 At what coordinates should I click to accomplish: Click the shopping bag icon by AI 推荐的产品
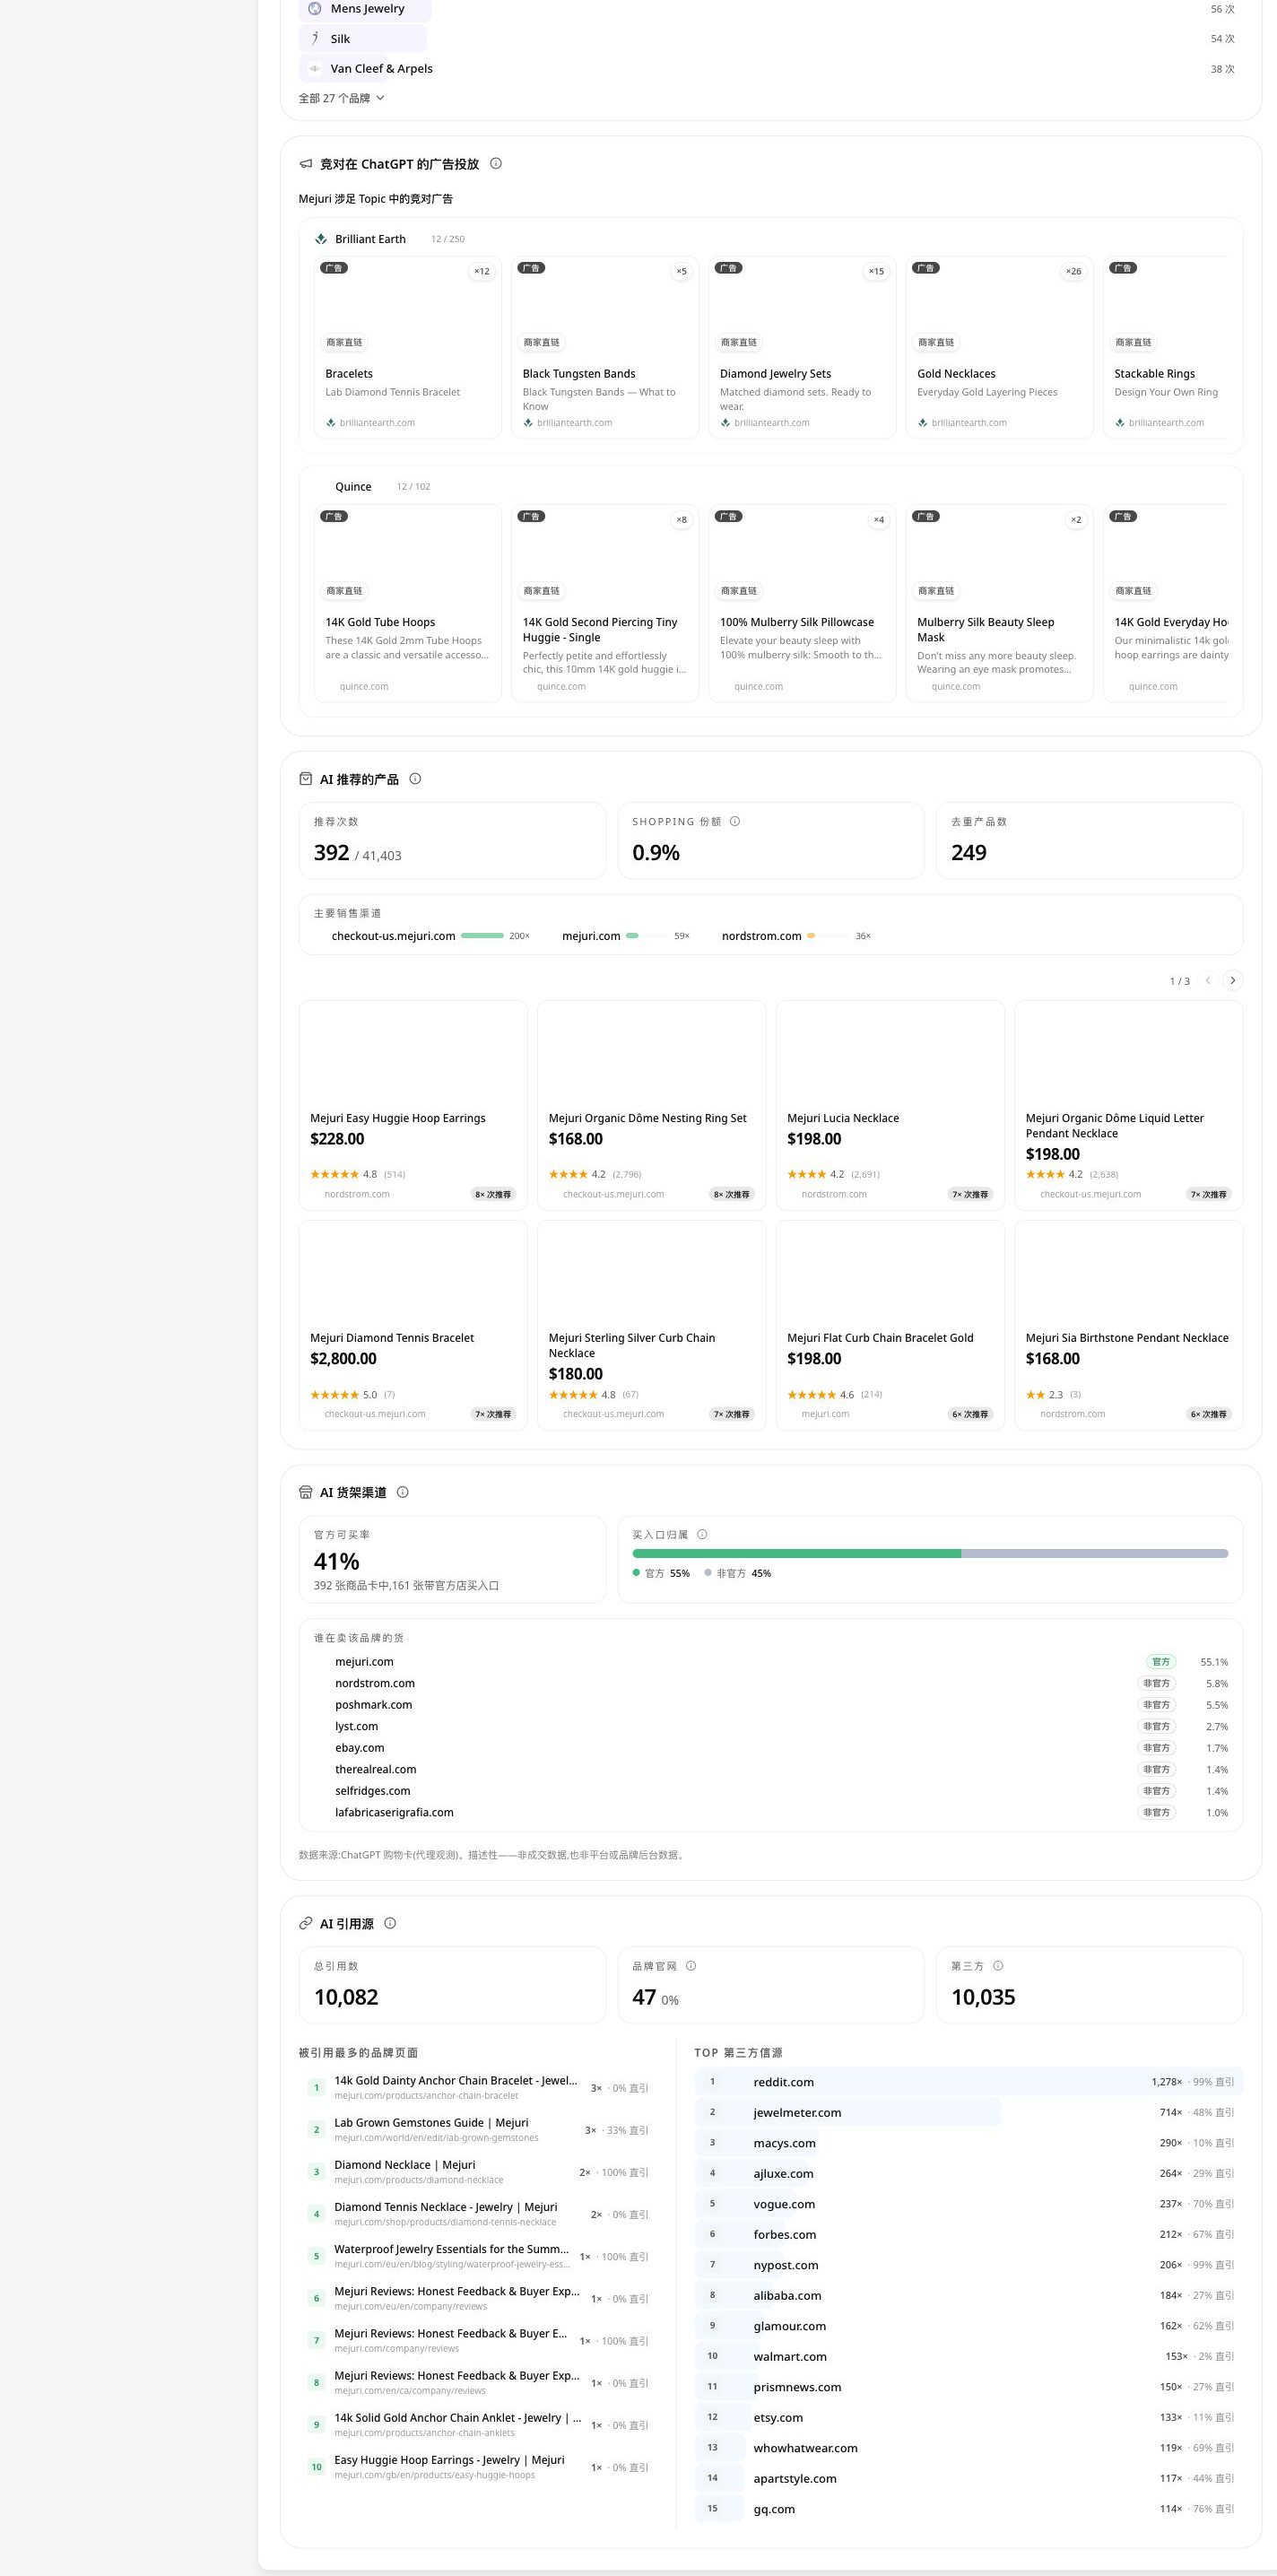(306, 779)
